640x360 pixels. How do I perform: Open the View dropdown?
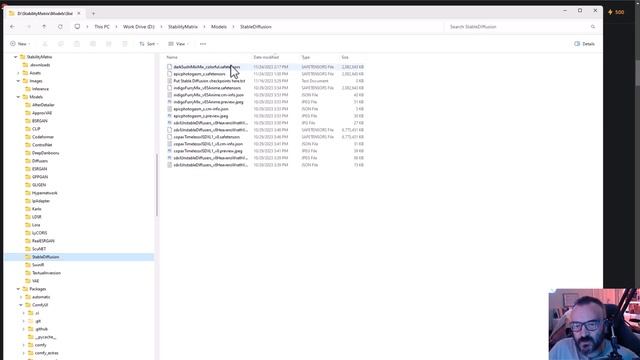click(x=178, y=44)
